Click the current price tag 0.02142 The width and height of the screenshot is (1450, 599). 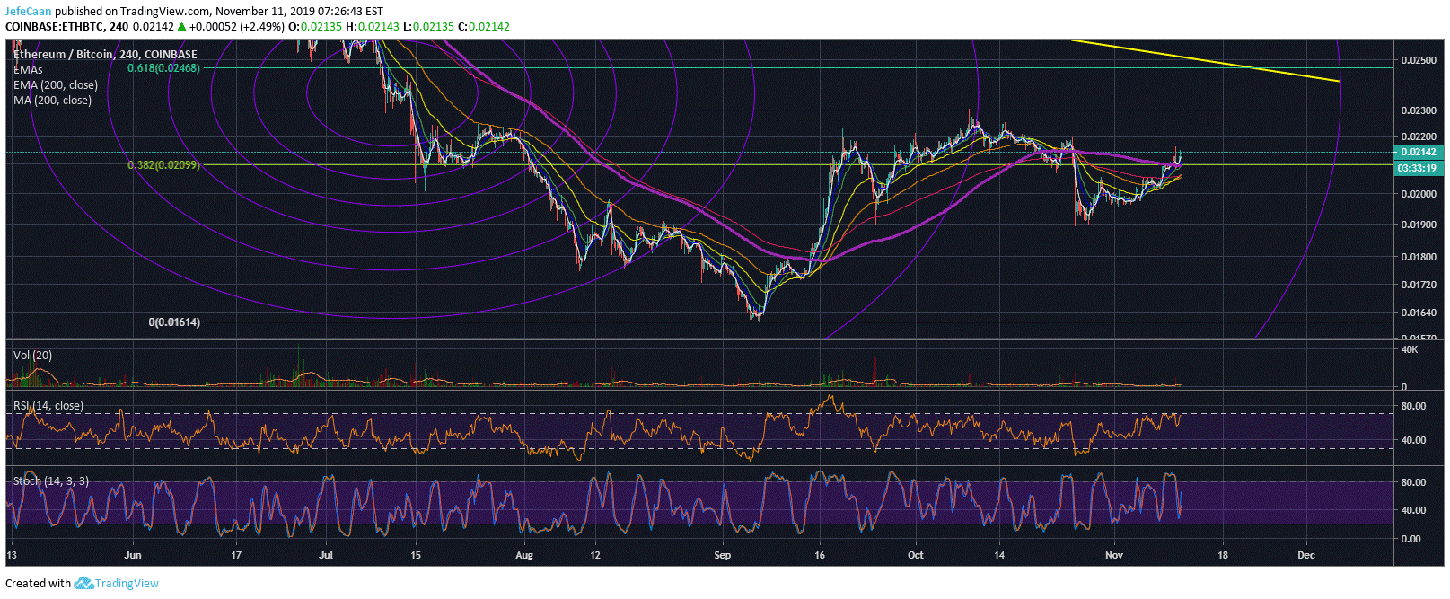coord(1420,152)
